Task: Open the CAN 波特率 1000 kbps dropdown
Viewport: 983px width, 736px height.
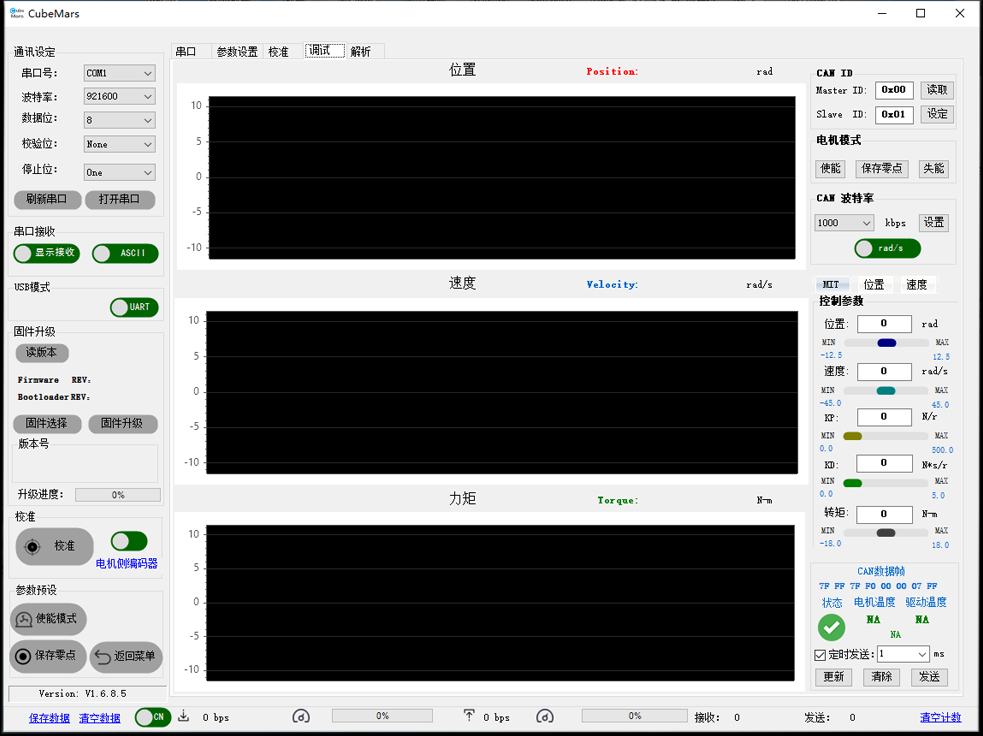Action: click(x=844, y=223)
